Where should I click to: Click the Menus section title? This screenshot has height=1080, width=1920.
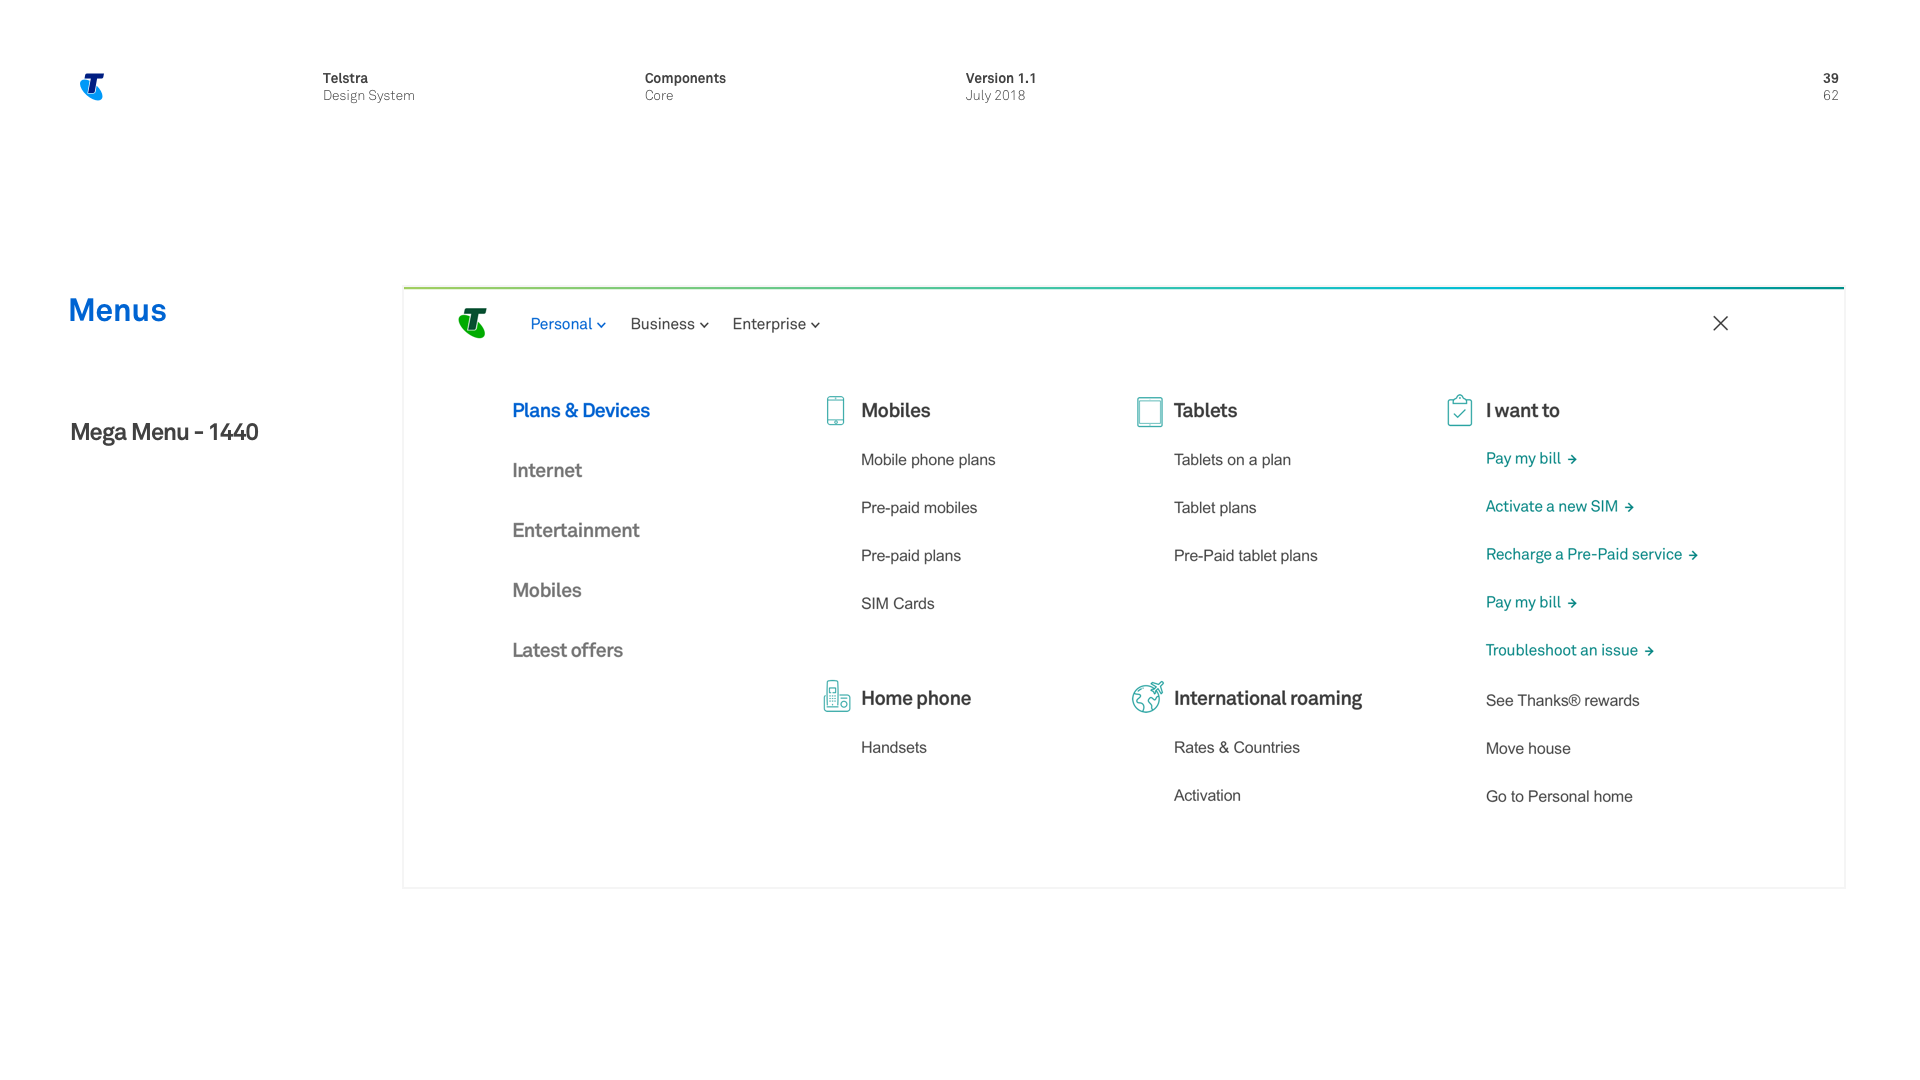[x=117, y=310]
